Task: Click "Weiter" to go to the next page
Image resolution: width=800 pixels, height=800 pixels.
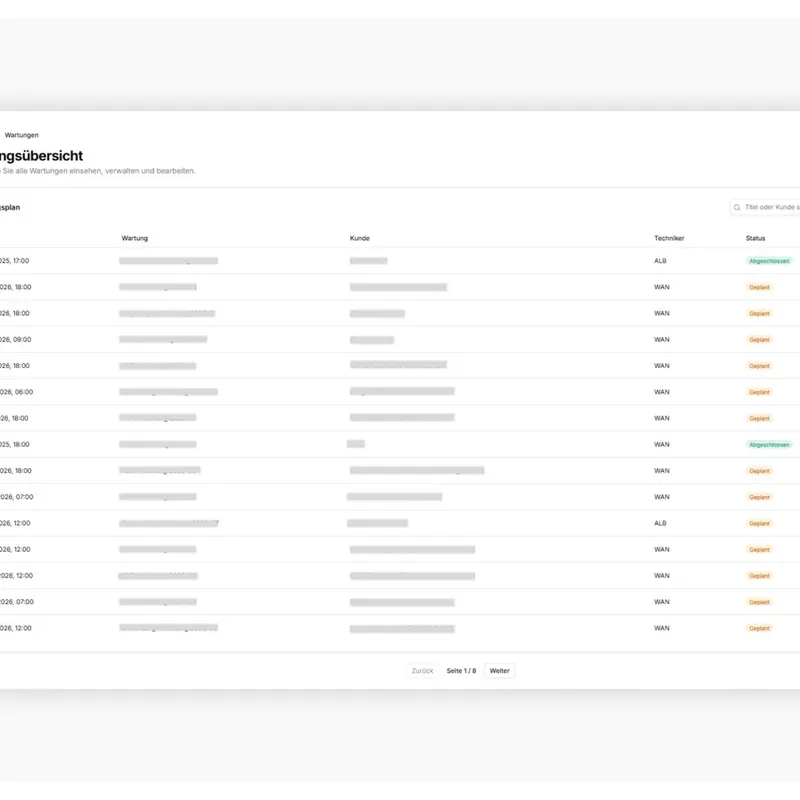Action: coord(499,670)
